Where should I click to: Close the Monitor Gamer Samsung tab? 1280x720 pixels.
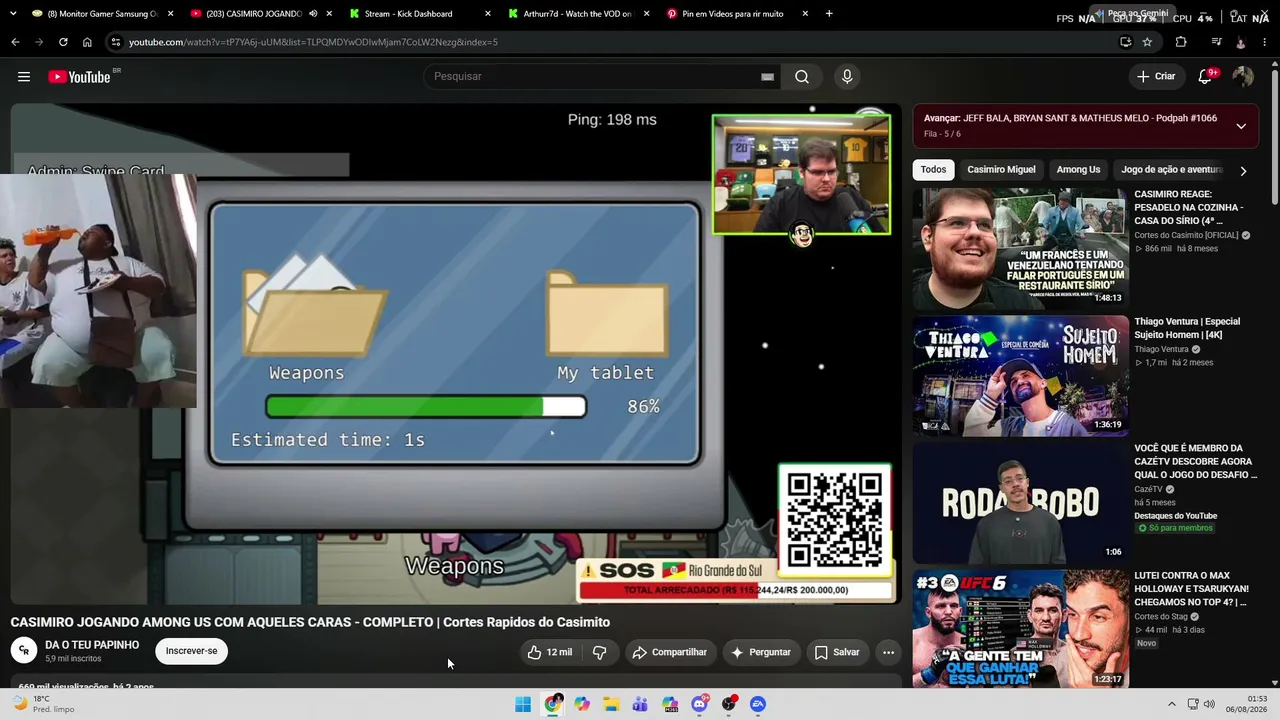(x=170, y=14)
